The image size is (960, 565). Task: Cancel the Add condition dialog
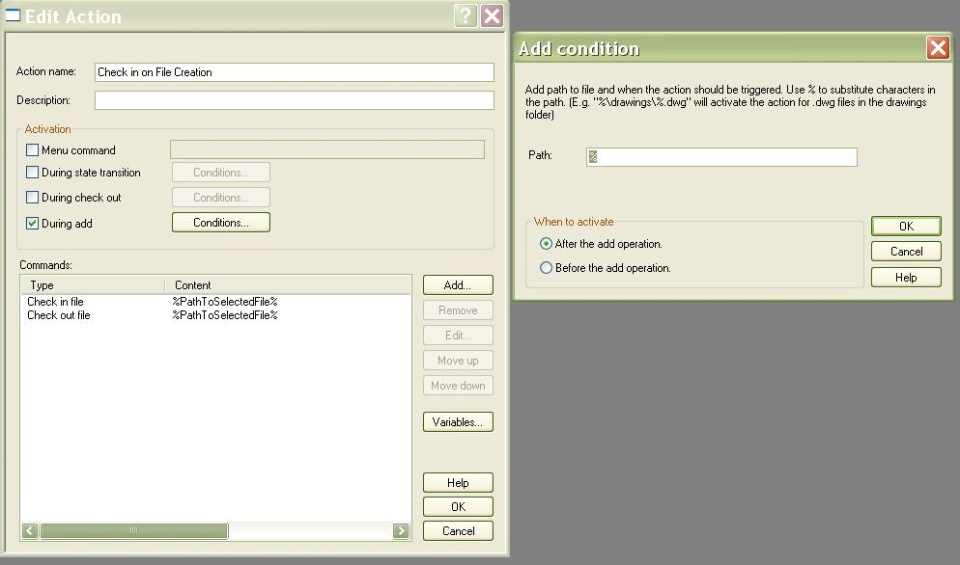click(906, 252)
